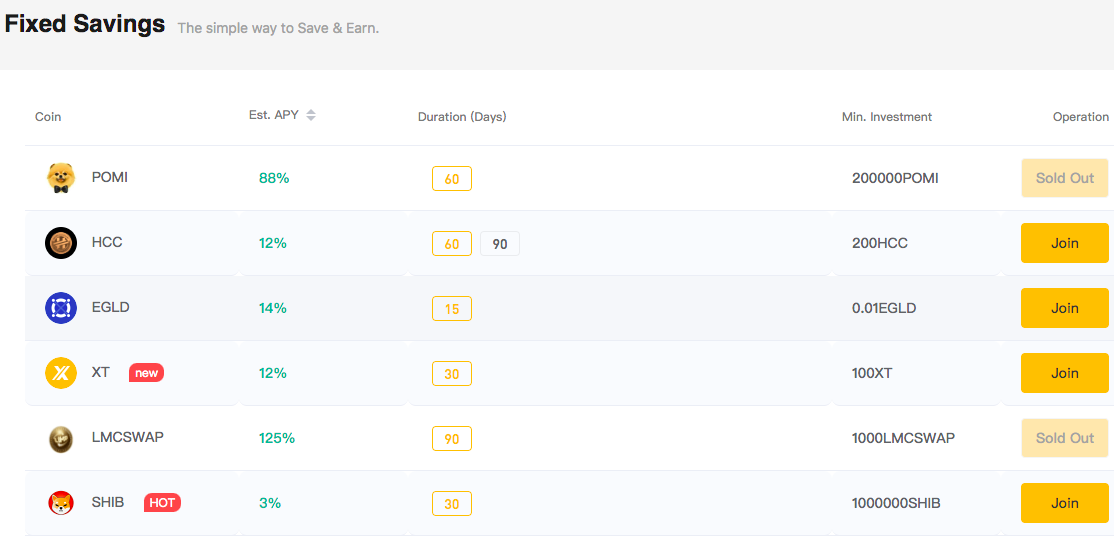Click XT's 12% APY value

273,373
